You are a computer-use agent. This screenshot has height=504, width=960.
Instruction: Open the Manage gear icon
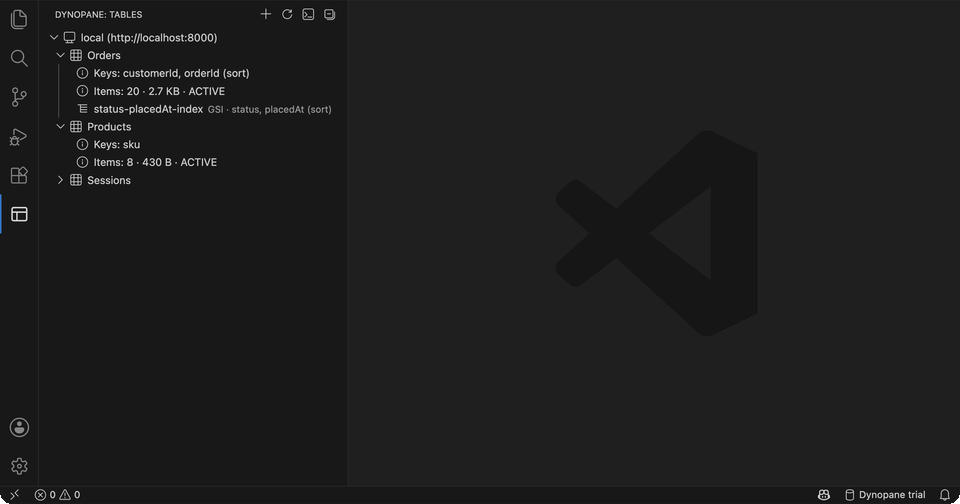click(19, 466)
